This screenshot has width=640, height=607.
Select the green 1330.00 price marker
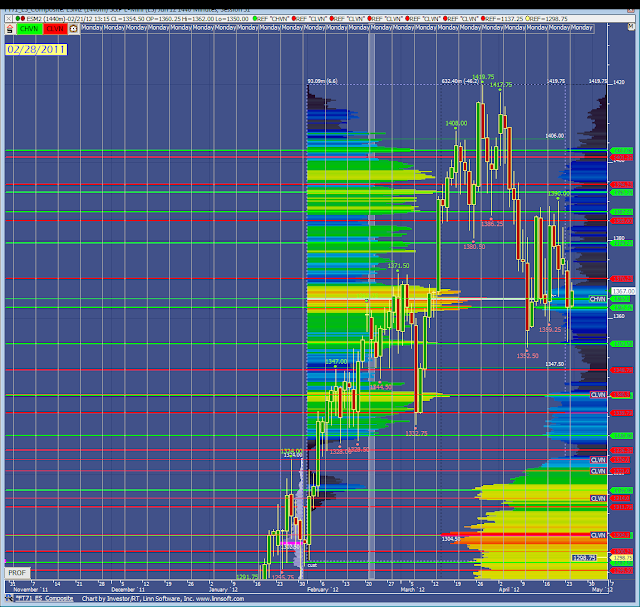coord(621,436)
